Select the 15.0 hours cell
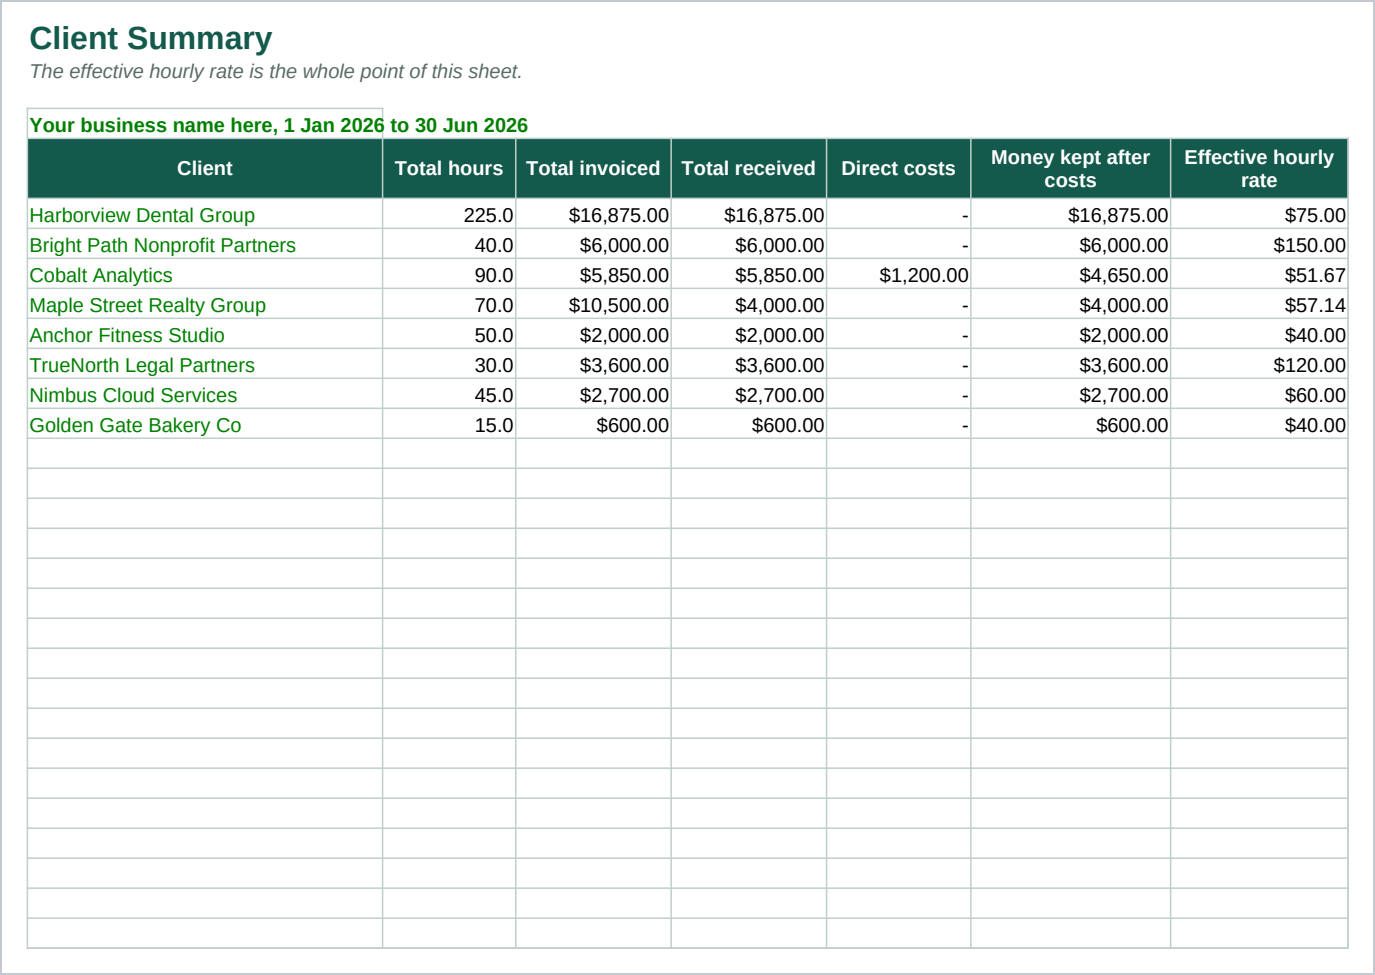This screenshot has width=1375, height=975. pos(449,425)
